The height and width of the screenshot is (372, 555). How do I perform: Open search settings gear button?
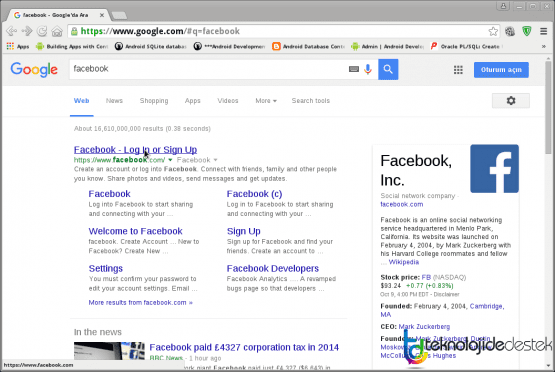[511, 101]
